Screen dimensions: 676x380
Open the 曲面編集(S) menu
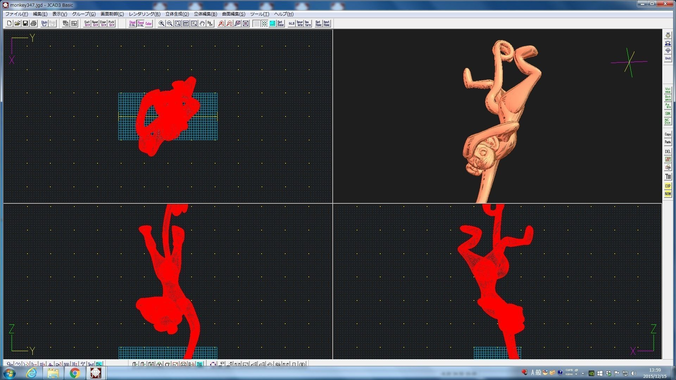tap(233, 14)
